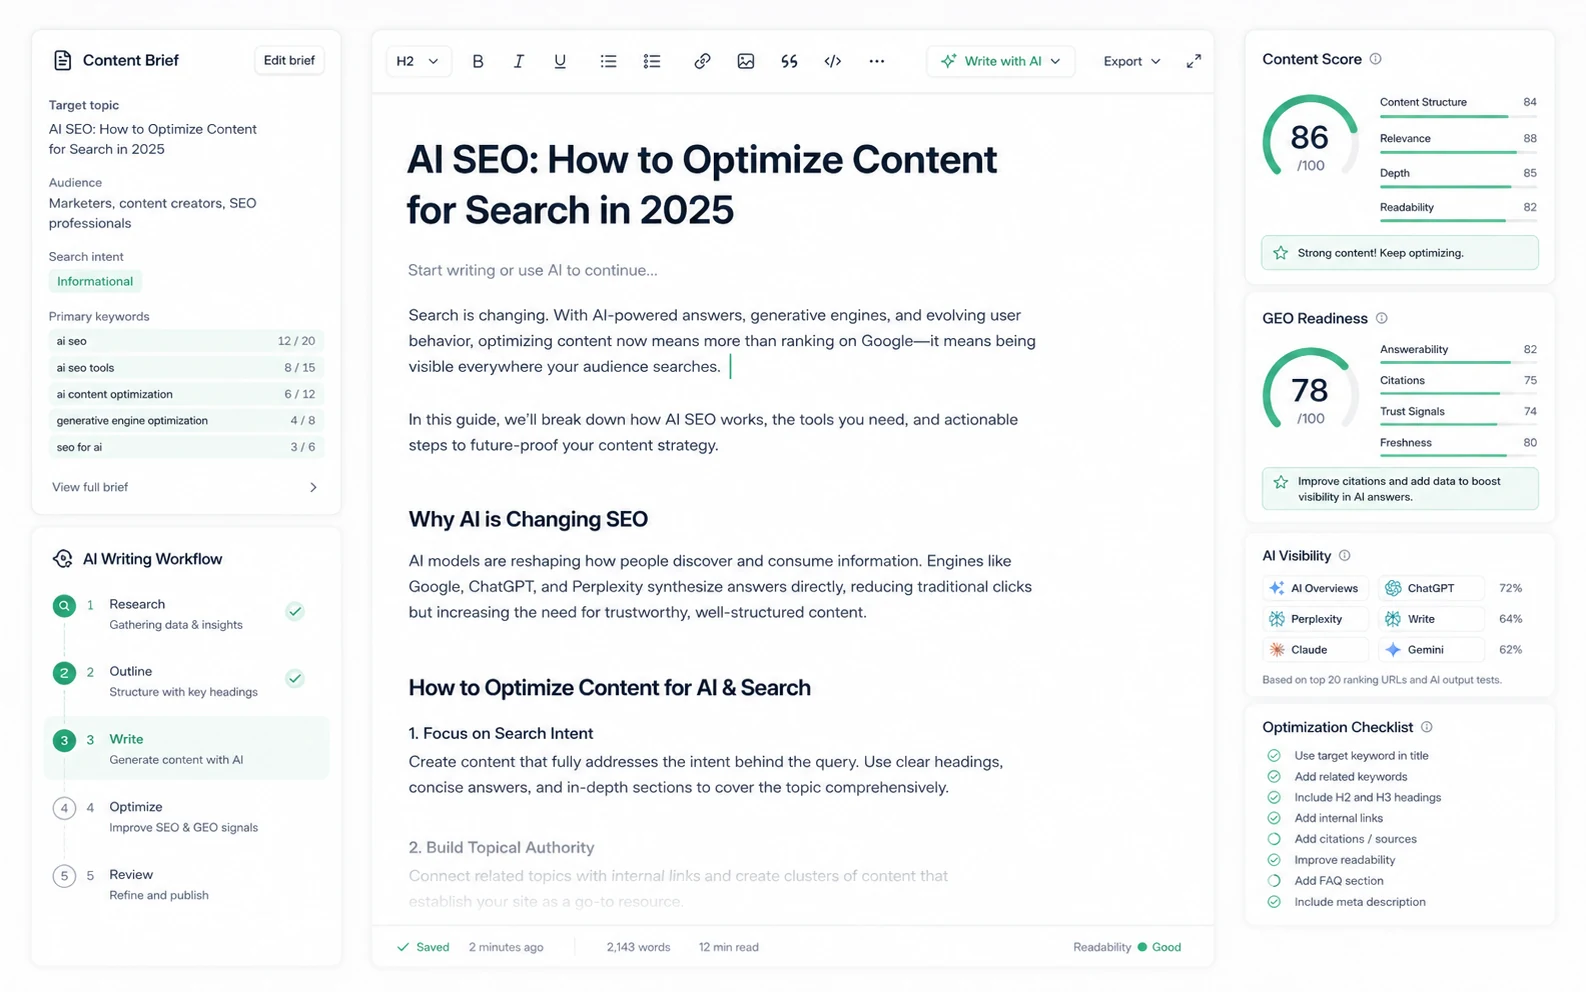Click the AI Writing Workflow icon
This screenshot has width=1586, height=992.
click(62, 558)
